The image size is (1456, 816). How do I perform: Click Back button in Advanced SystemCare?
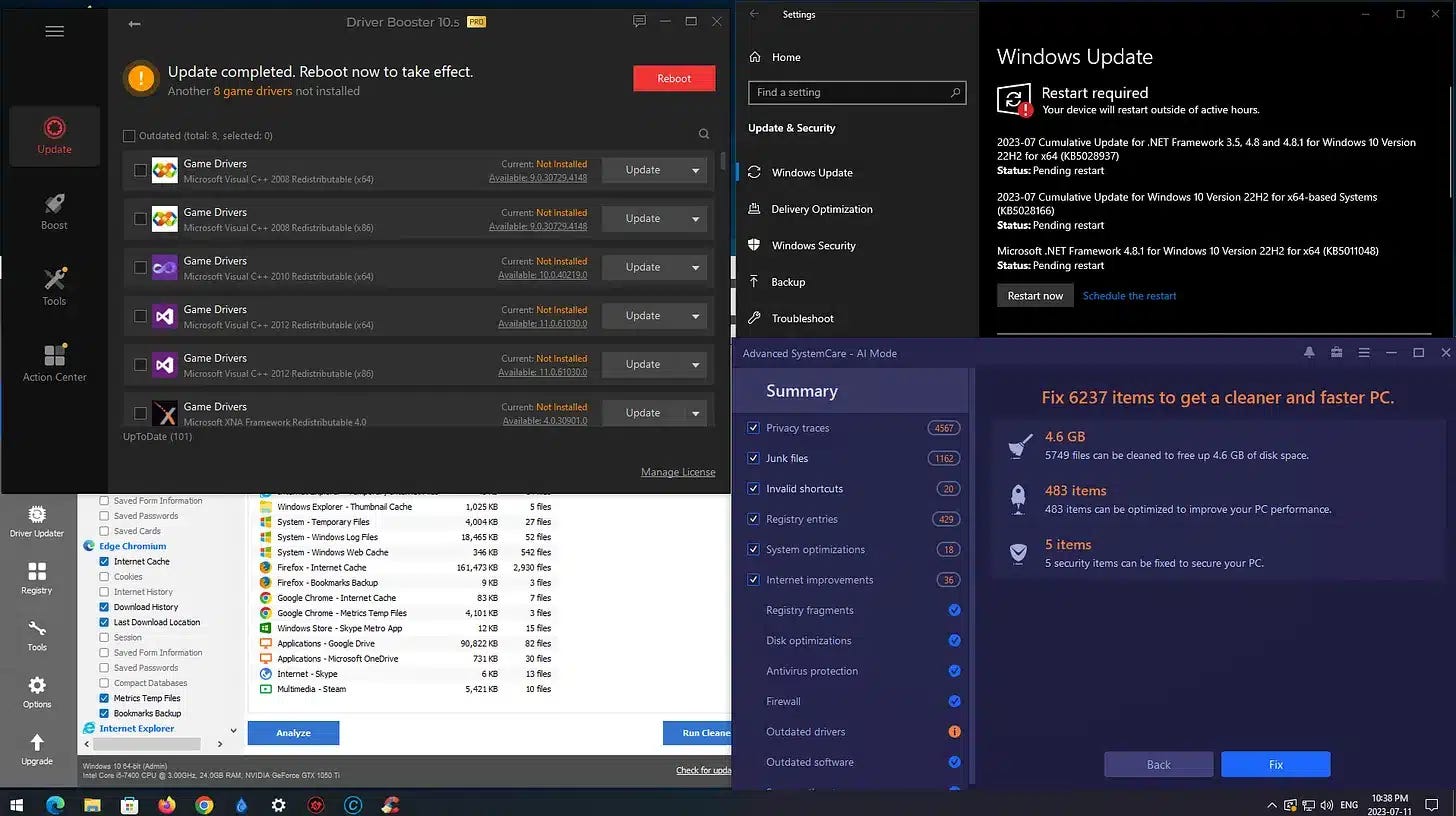1158,764
